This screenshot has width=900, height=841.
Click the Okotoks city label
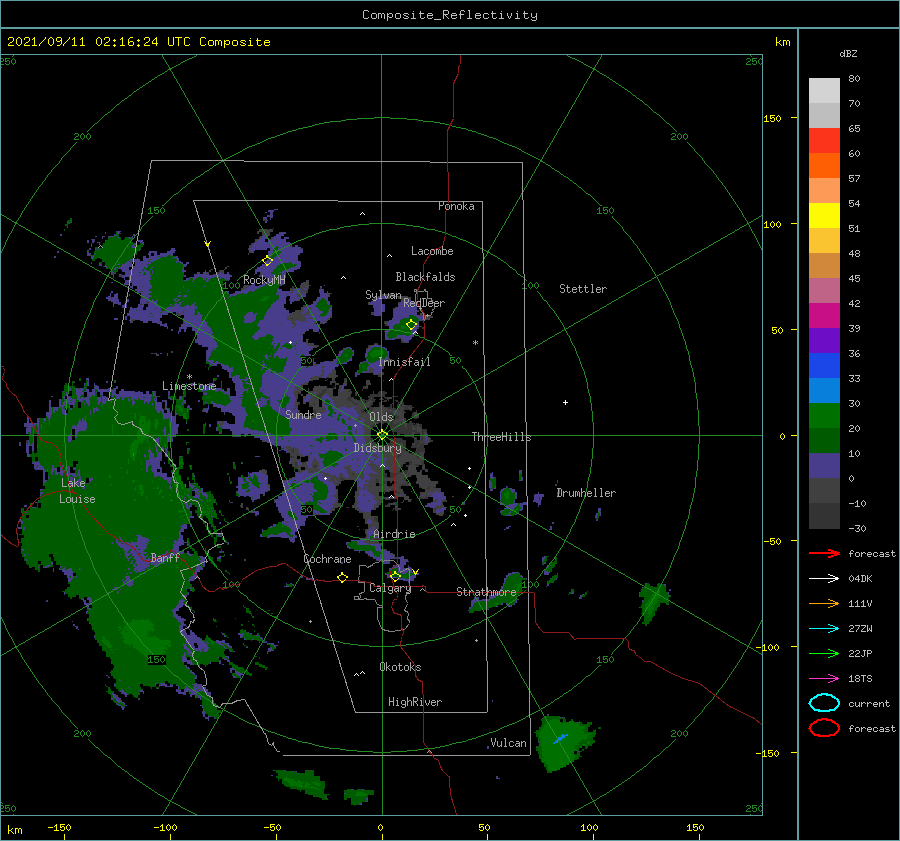[400, 667]
